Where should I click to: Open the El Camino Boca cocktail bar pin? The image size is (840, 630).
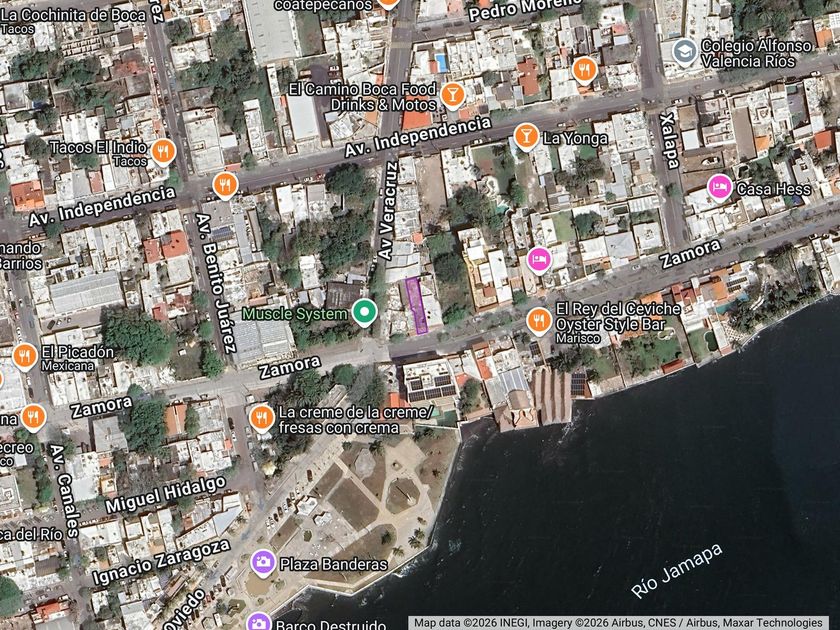(453, 96)
